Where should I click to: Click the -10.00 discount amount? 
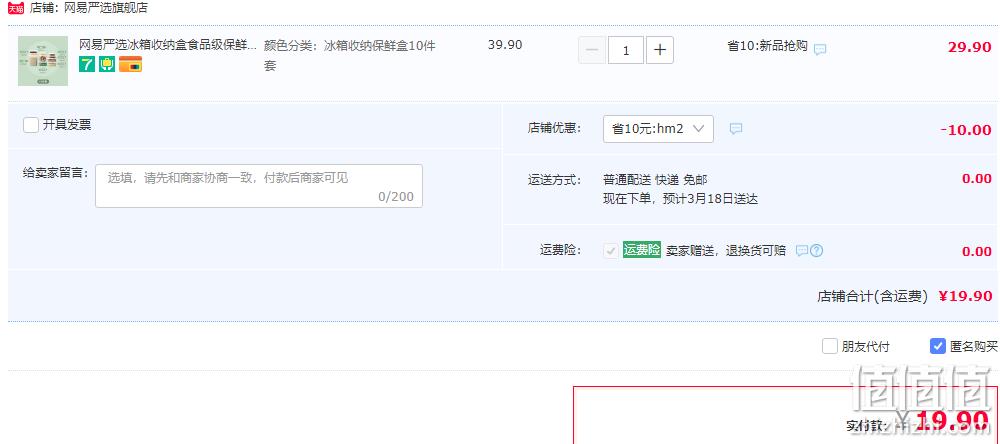click(x=966, y=130)
